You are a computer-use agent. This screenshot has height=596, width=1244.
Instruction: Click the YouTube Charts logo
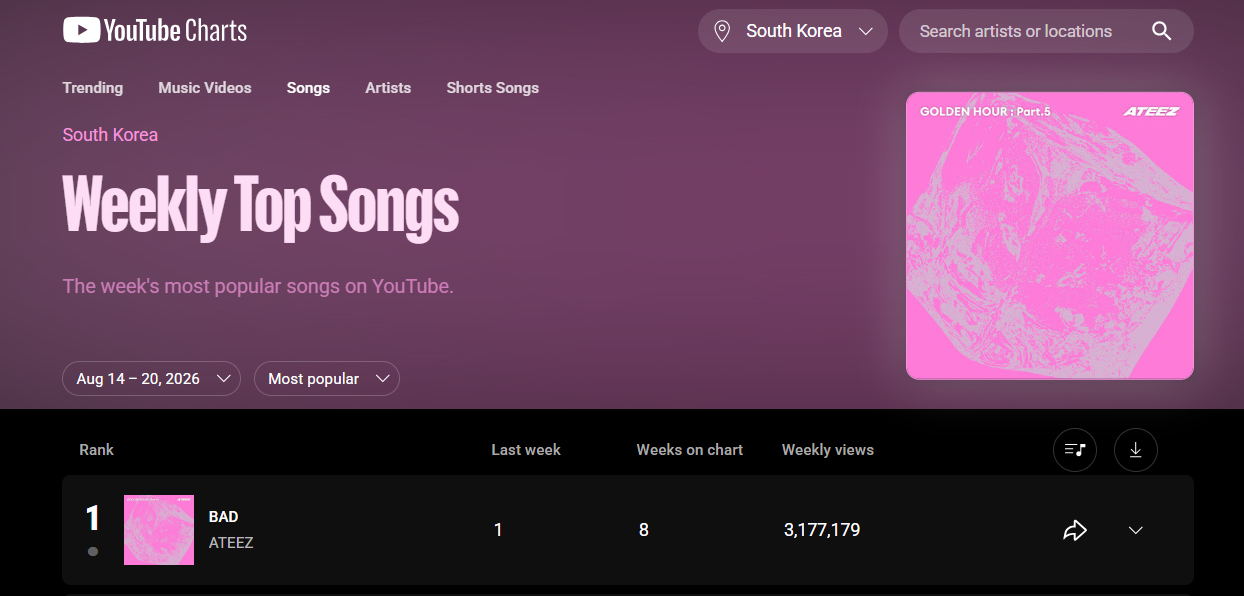(155, 31)
